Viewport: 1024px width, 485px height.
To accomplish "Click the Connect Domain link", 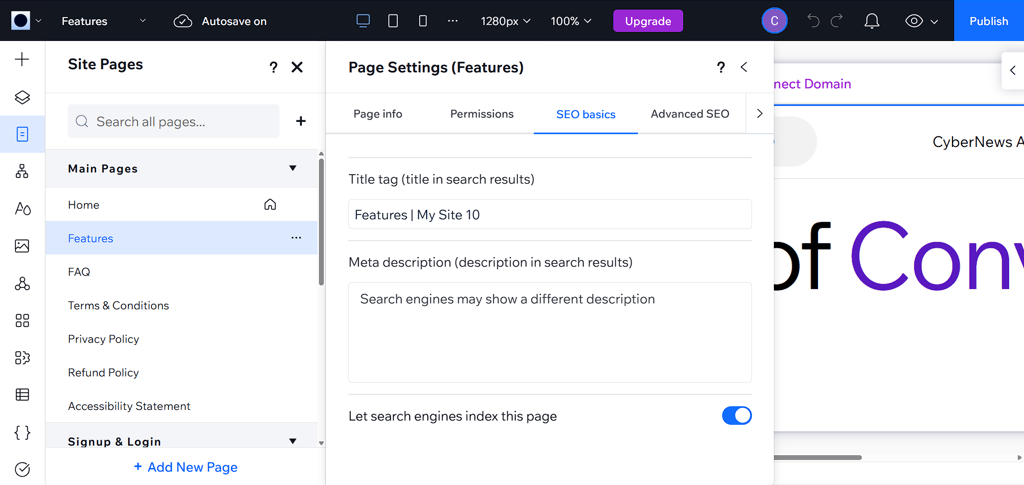I will [813, 84].
